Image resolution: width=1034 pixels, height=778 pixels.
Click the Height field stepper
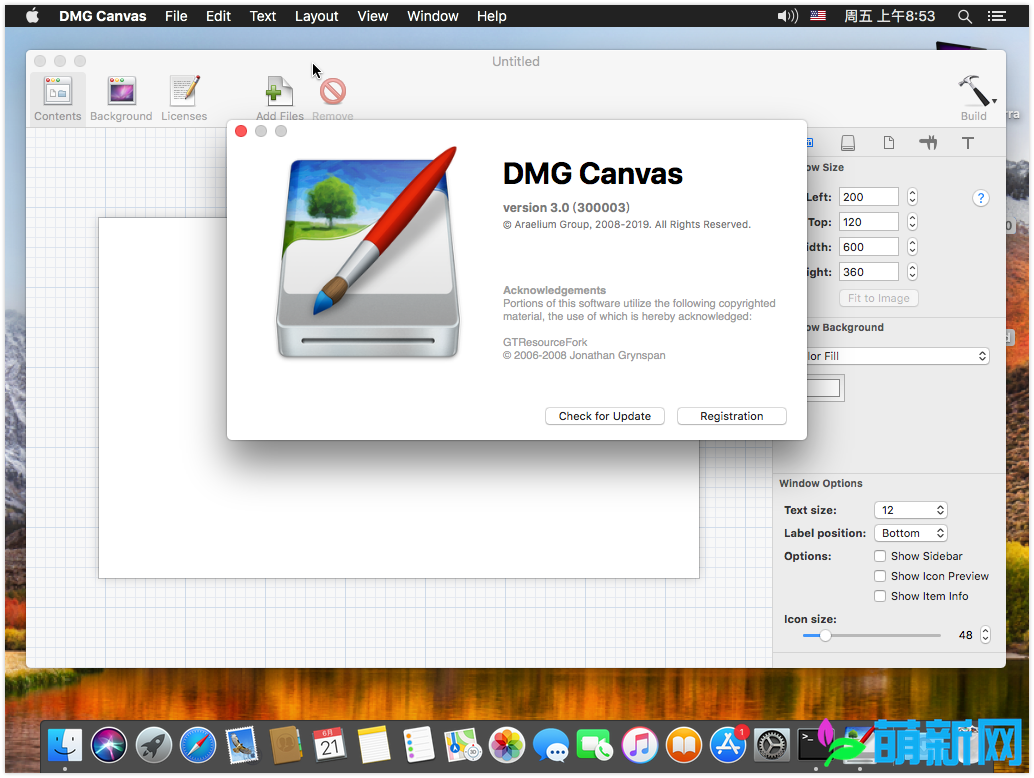[x=912, y=272]
